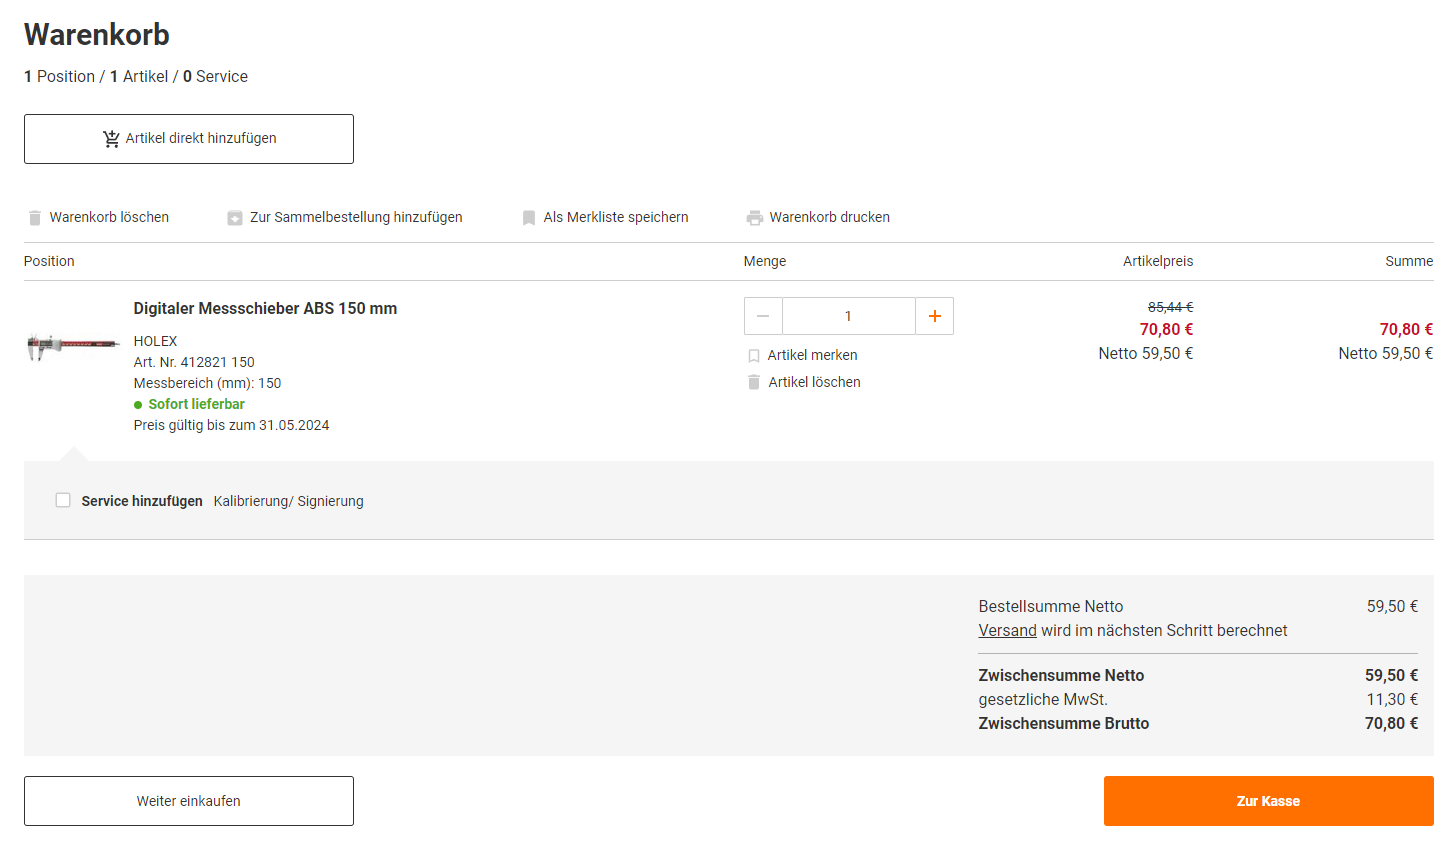Click the trash icon next to Artikel löschen

coord(754,383)
